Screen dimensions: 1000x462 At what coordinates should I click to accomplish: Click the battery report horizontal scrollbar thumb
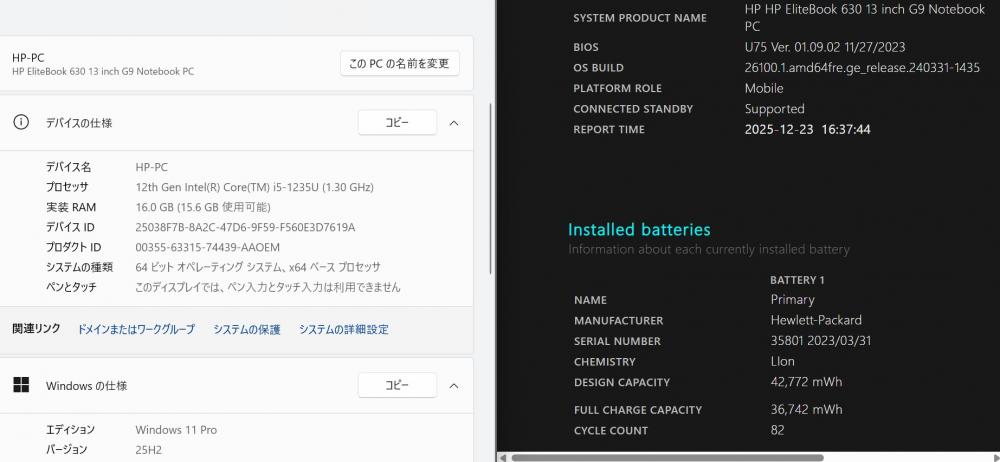coord(667,458)
